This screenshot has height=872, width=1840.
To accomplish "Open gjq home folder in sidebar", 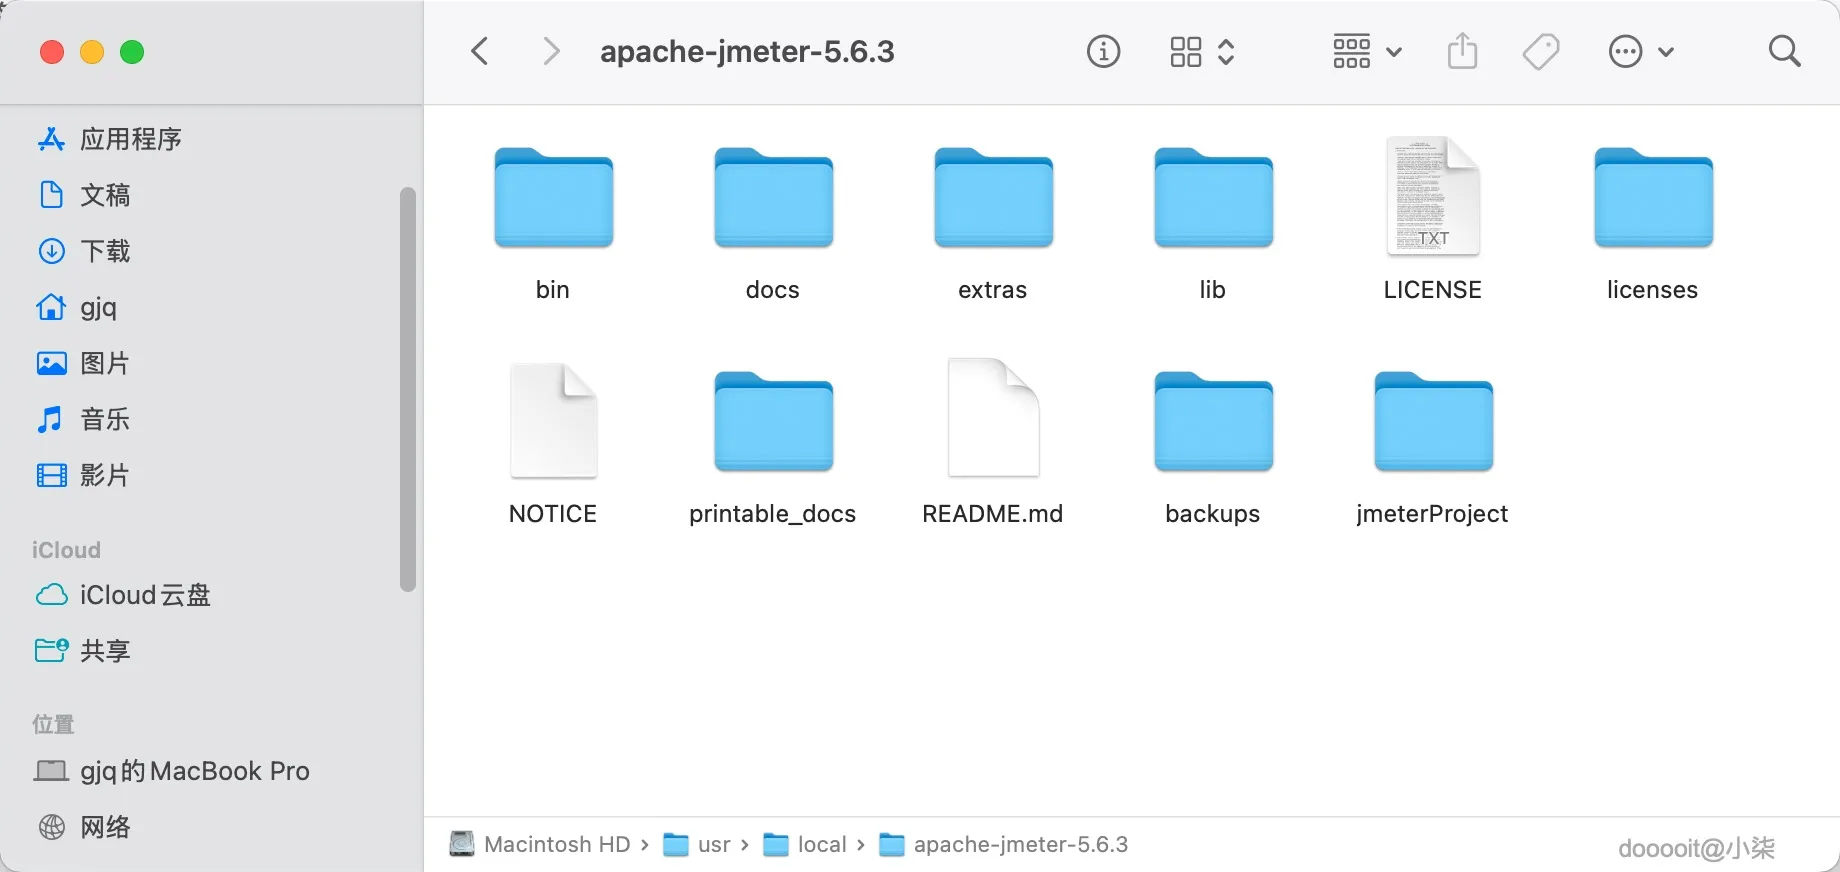I will (x=78, y=307).
